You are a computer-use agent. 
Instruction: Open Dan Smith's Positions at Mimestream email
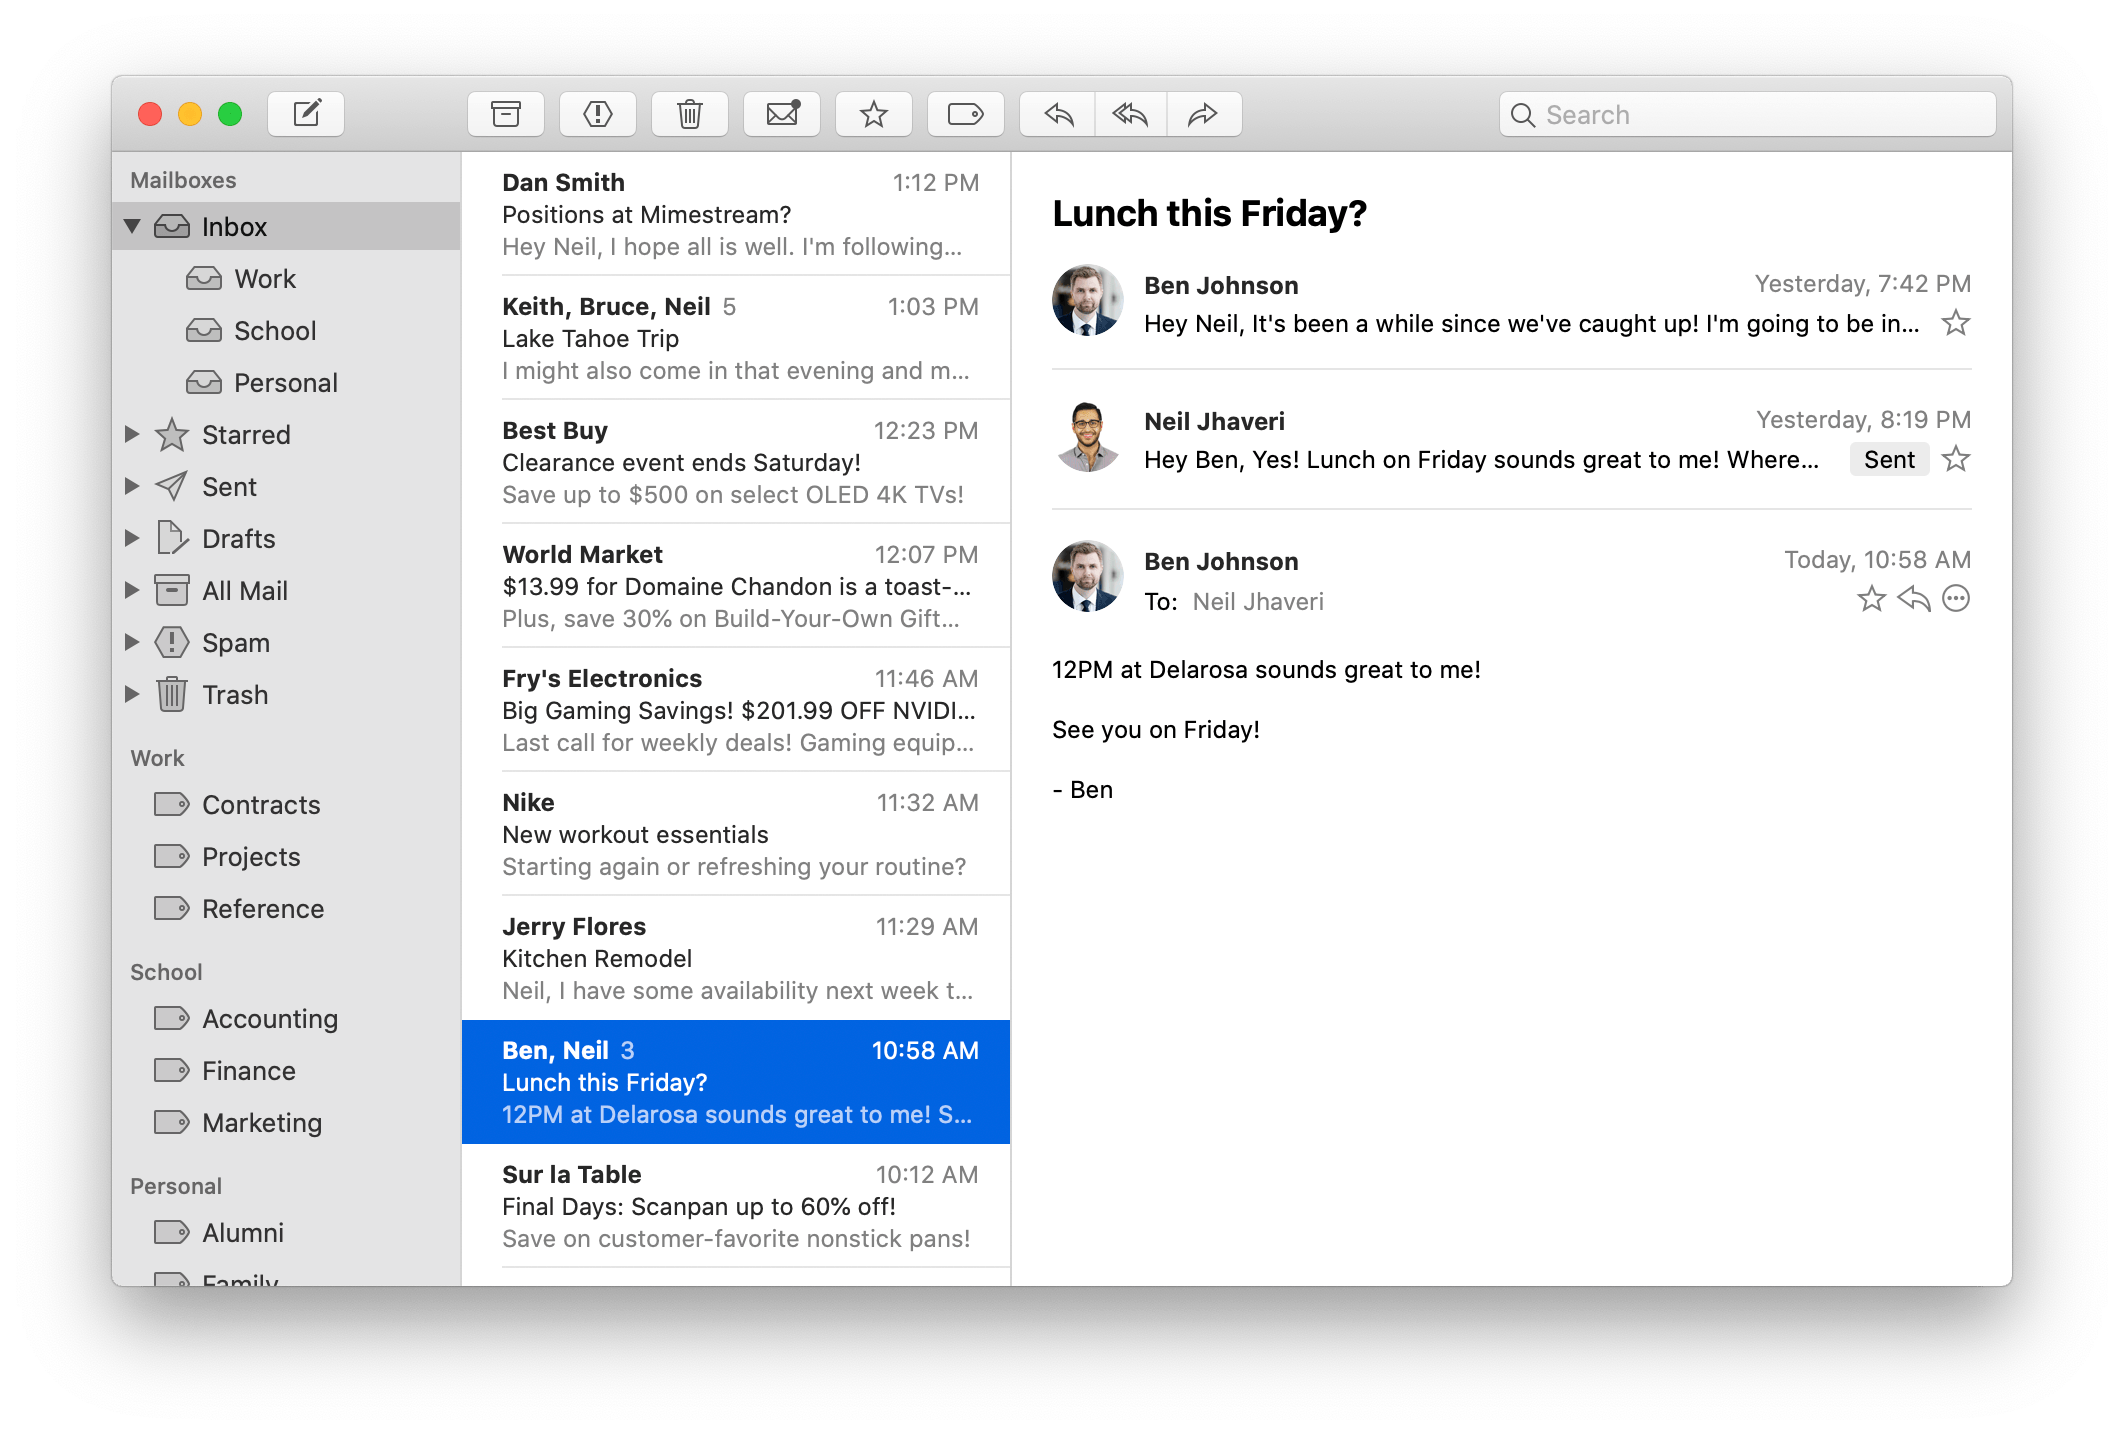(x=736, y=214)
